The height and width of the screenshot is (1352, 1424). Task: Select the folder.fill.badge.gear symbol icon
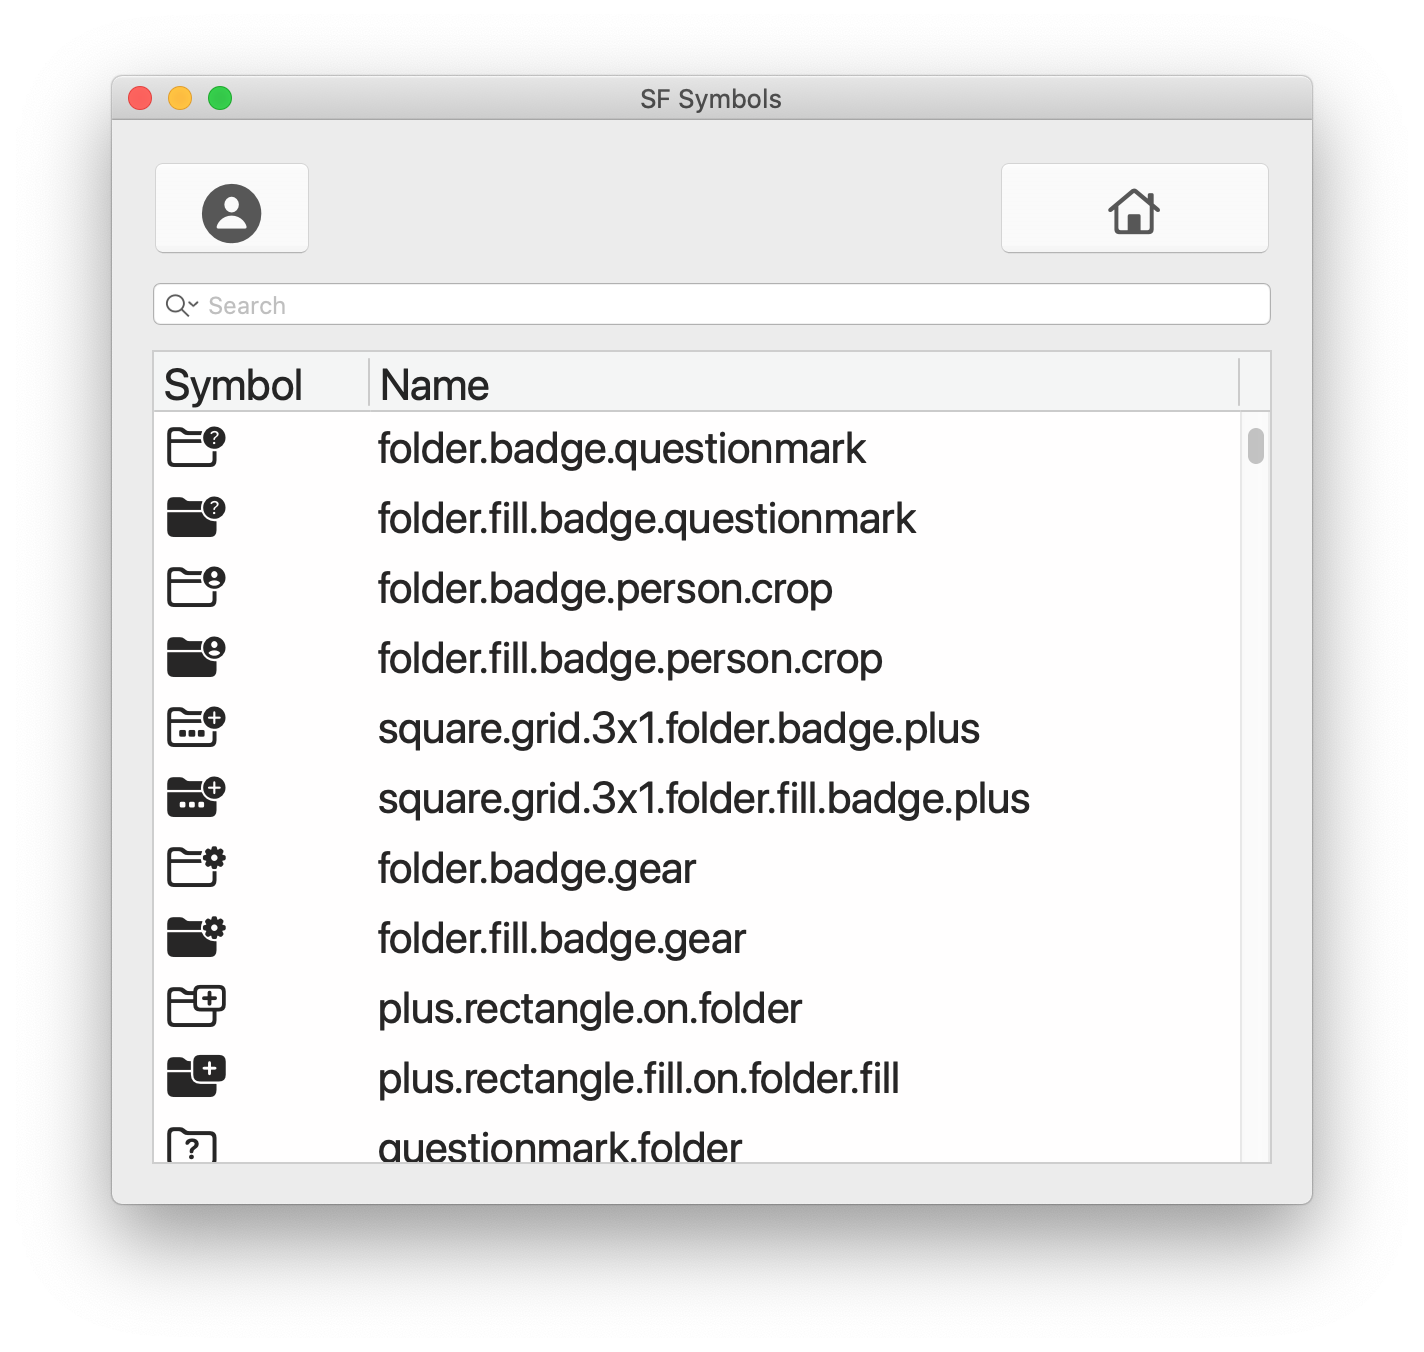pyautogui.click(x=196, y=937)
